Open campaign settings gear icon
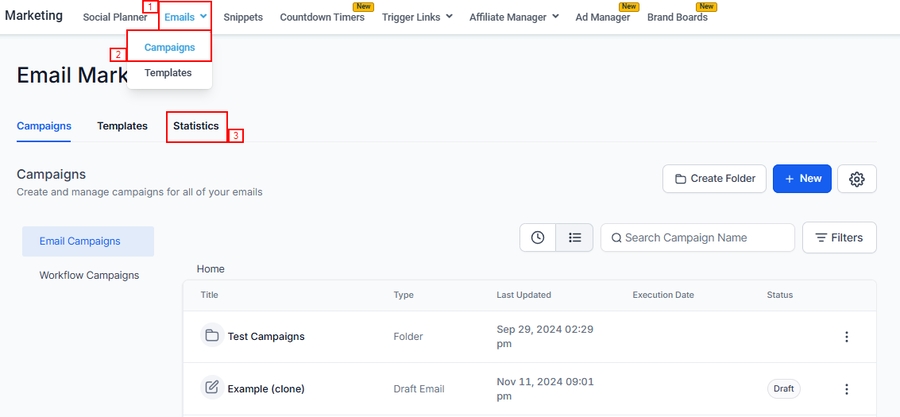This screenshot has height=417, width=900. (x=856, y=179)
